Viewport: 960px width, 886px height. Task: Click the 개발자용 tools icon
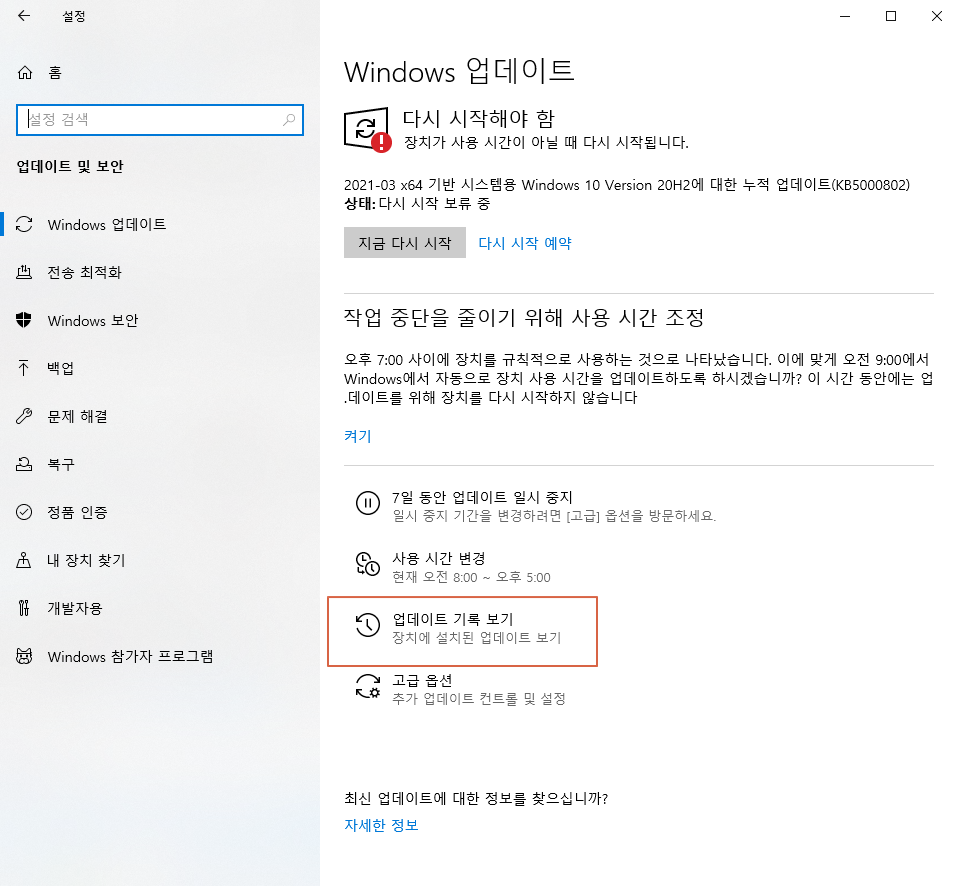(23, 608)
